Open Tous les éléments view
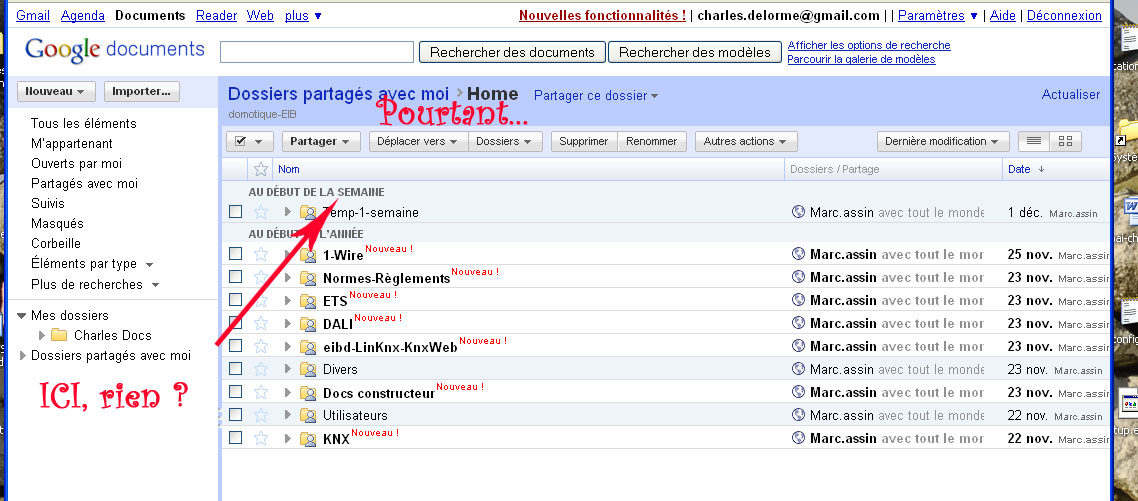Screen dimensions: 1138x501 (x=83, y=123)
